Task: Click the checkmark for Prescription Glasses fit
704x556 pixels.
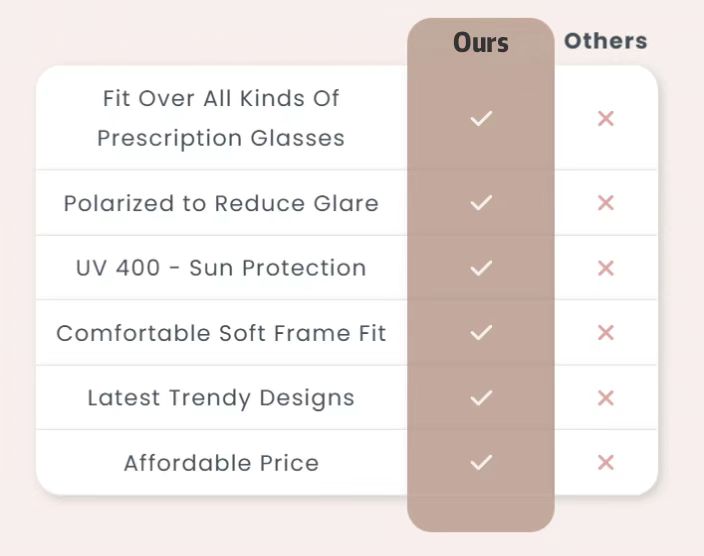Action: pyautogui.click(x=481, y=119)
